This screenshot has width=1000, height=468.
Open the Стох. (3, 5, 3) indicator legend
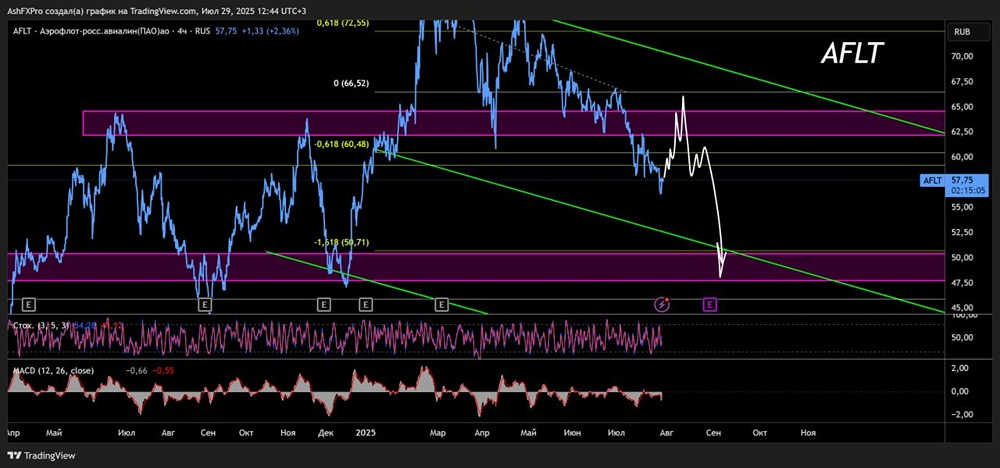tap(41, 326)
